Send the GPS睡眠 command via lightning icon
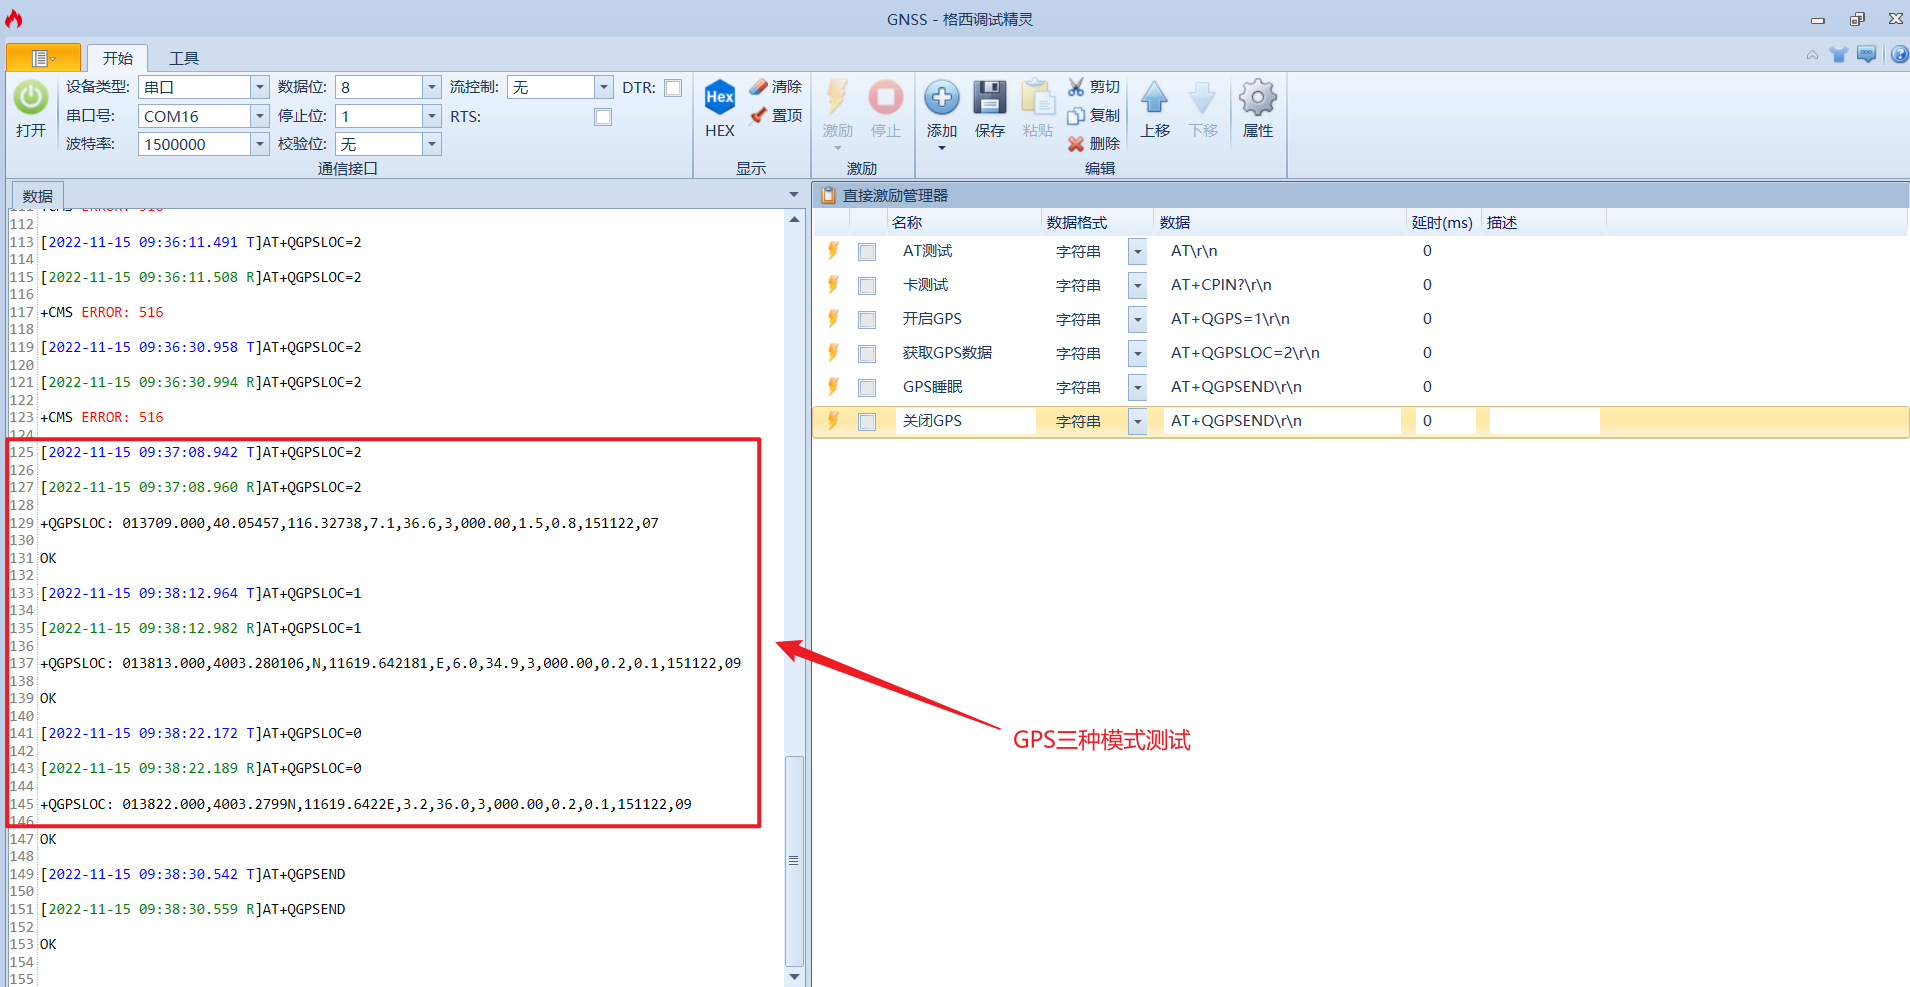This screenshot has height=987, width=1910. click(x=833, y=387)
